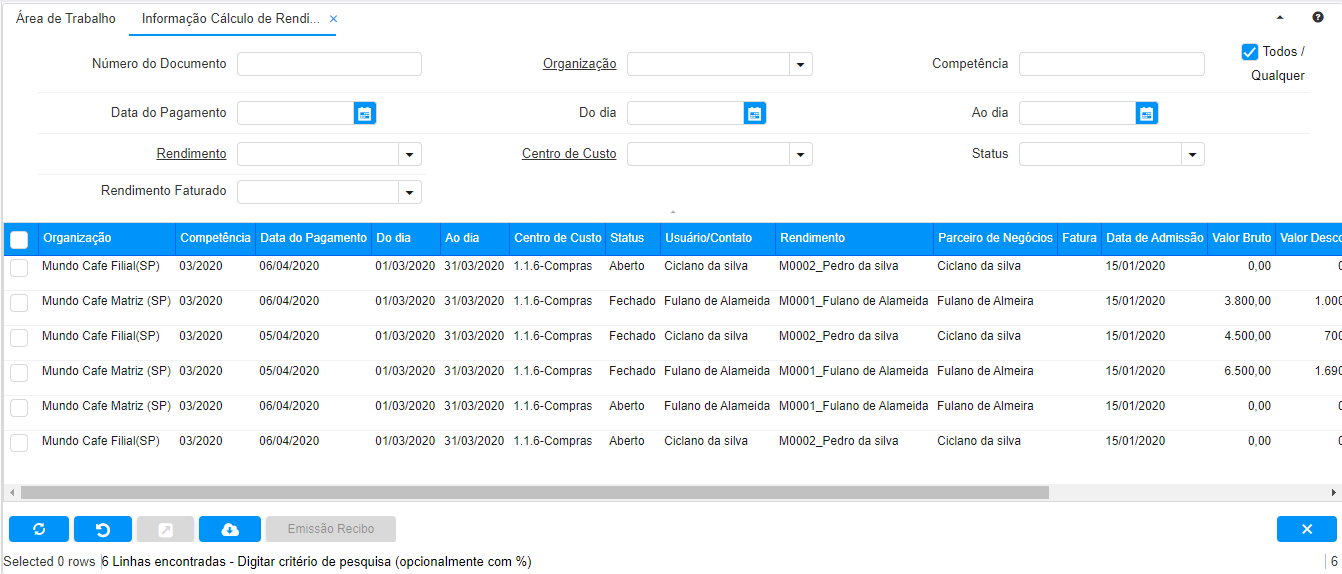Focus the Competência input field

[1112, 64]
